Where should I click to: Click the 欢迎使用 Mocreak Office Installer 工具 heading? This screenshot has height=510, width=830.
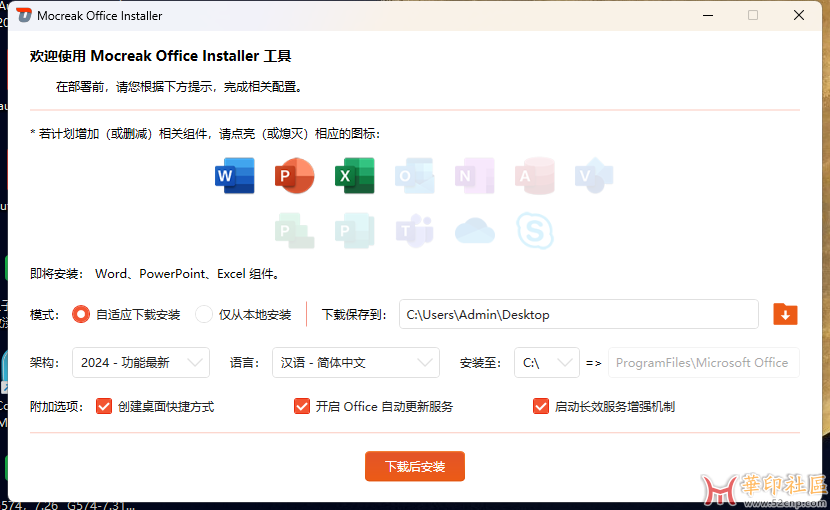(160, 56)
